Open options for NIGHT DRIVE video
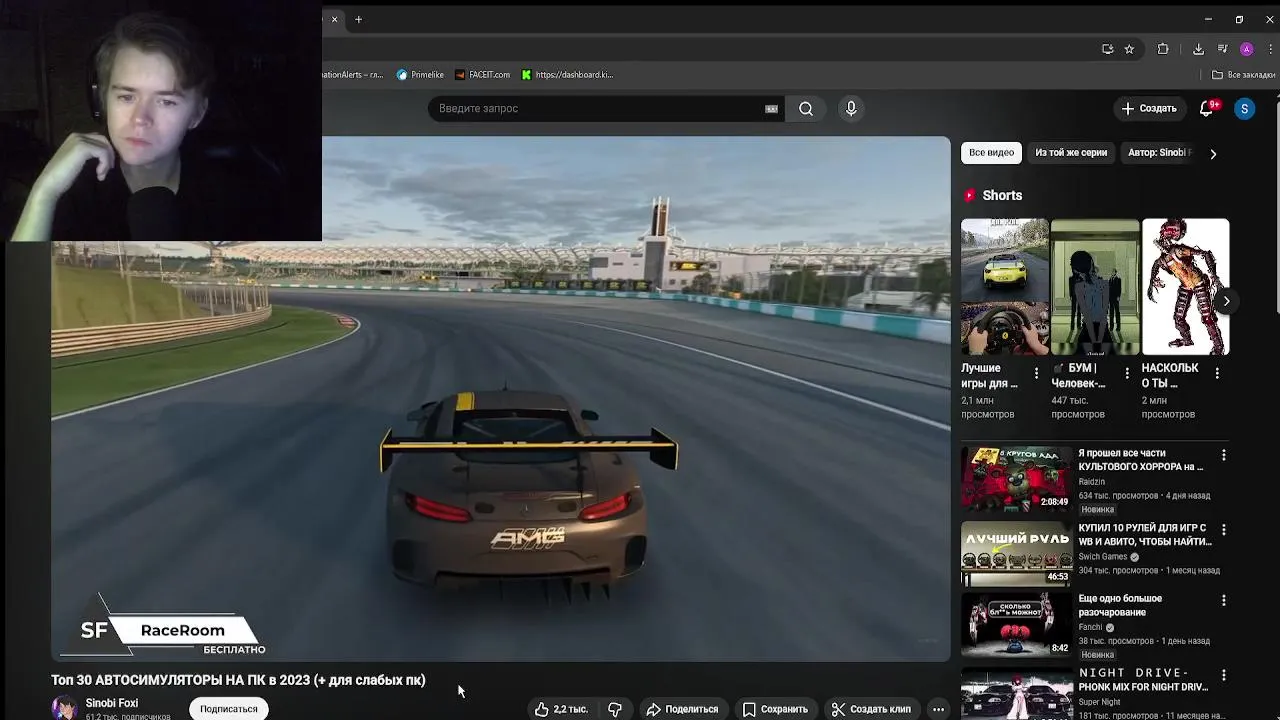The width and height of the screenshot is (1280, 720). click(x=1223, y=675)
